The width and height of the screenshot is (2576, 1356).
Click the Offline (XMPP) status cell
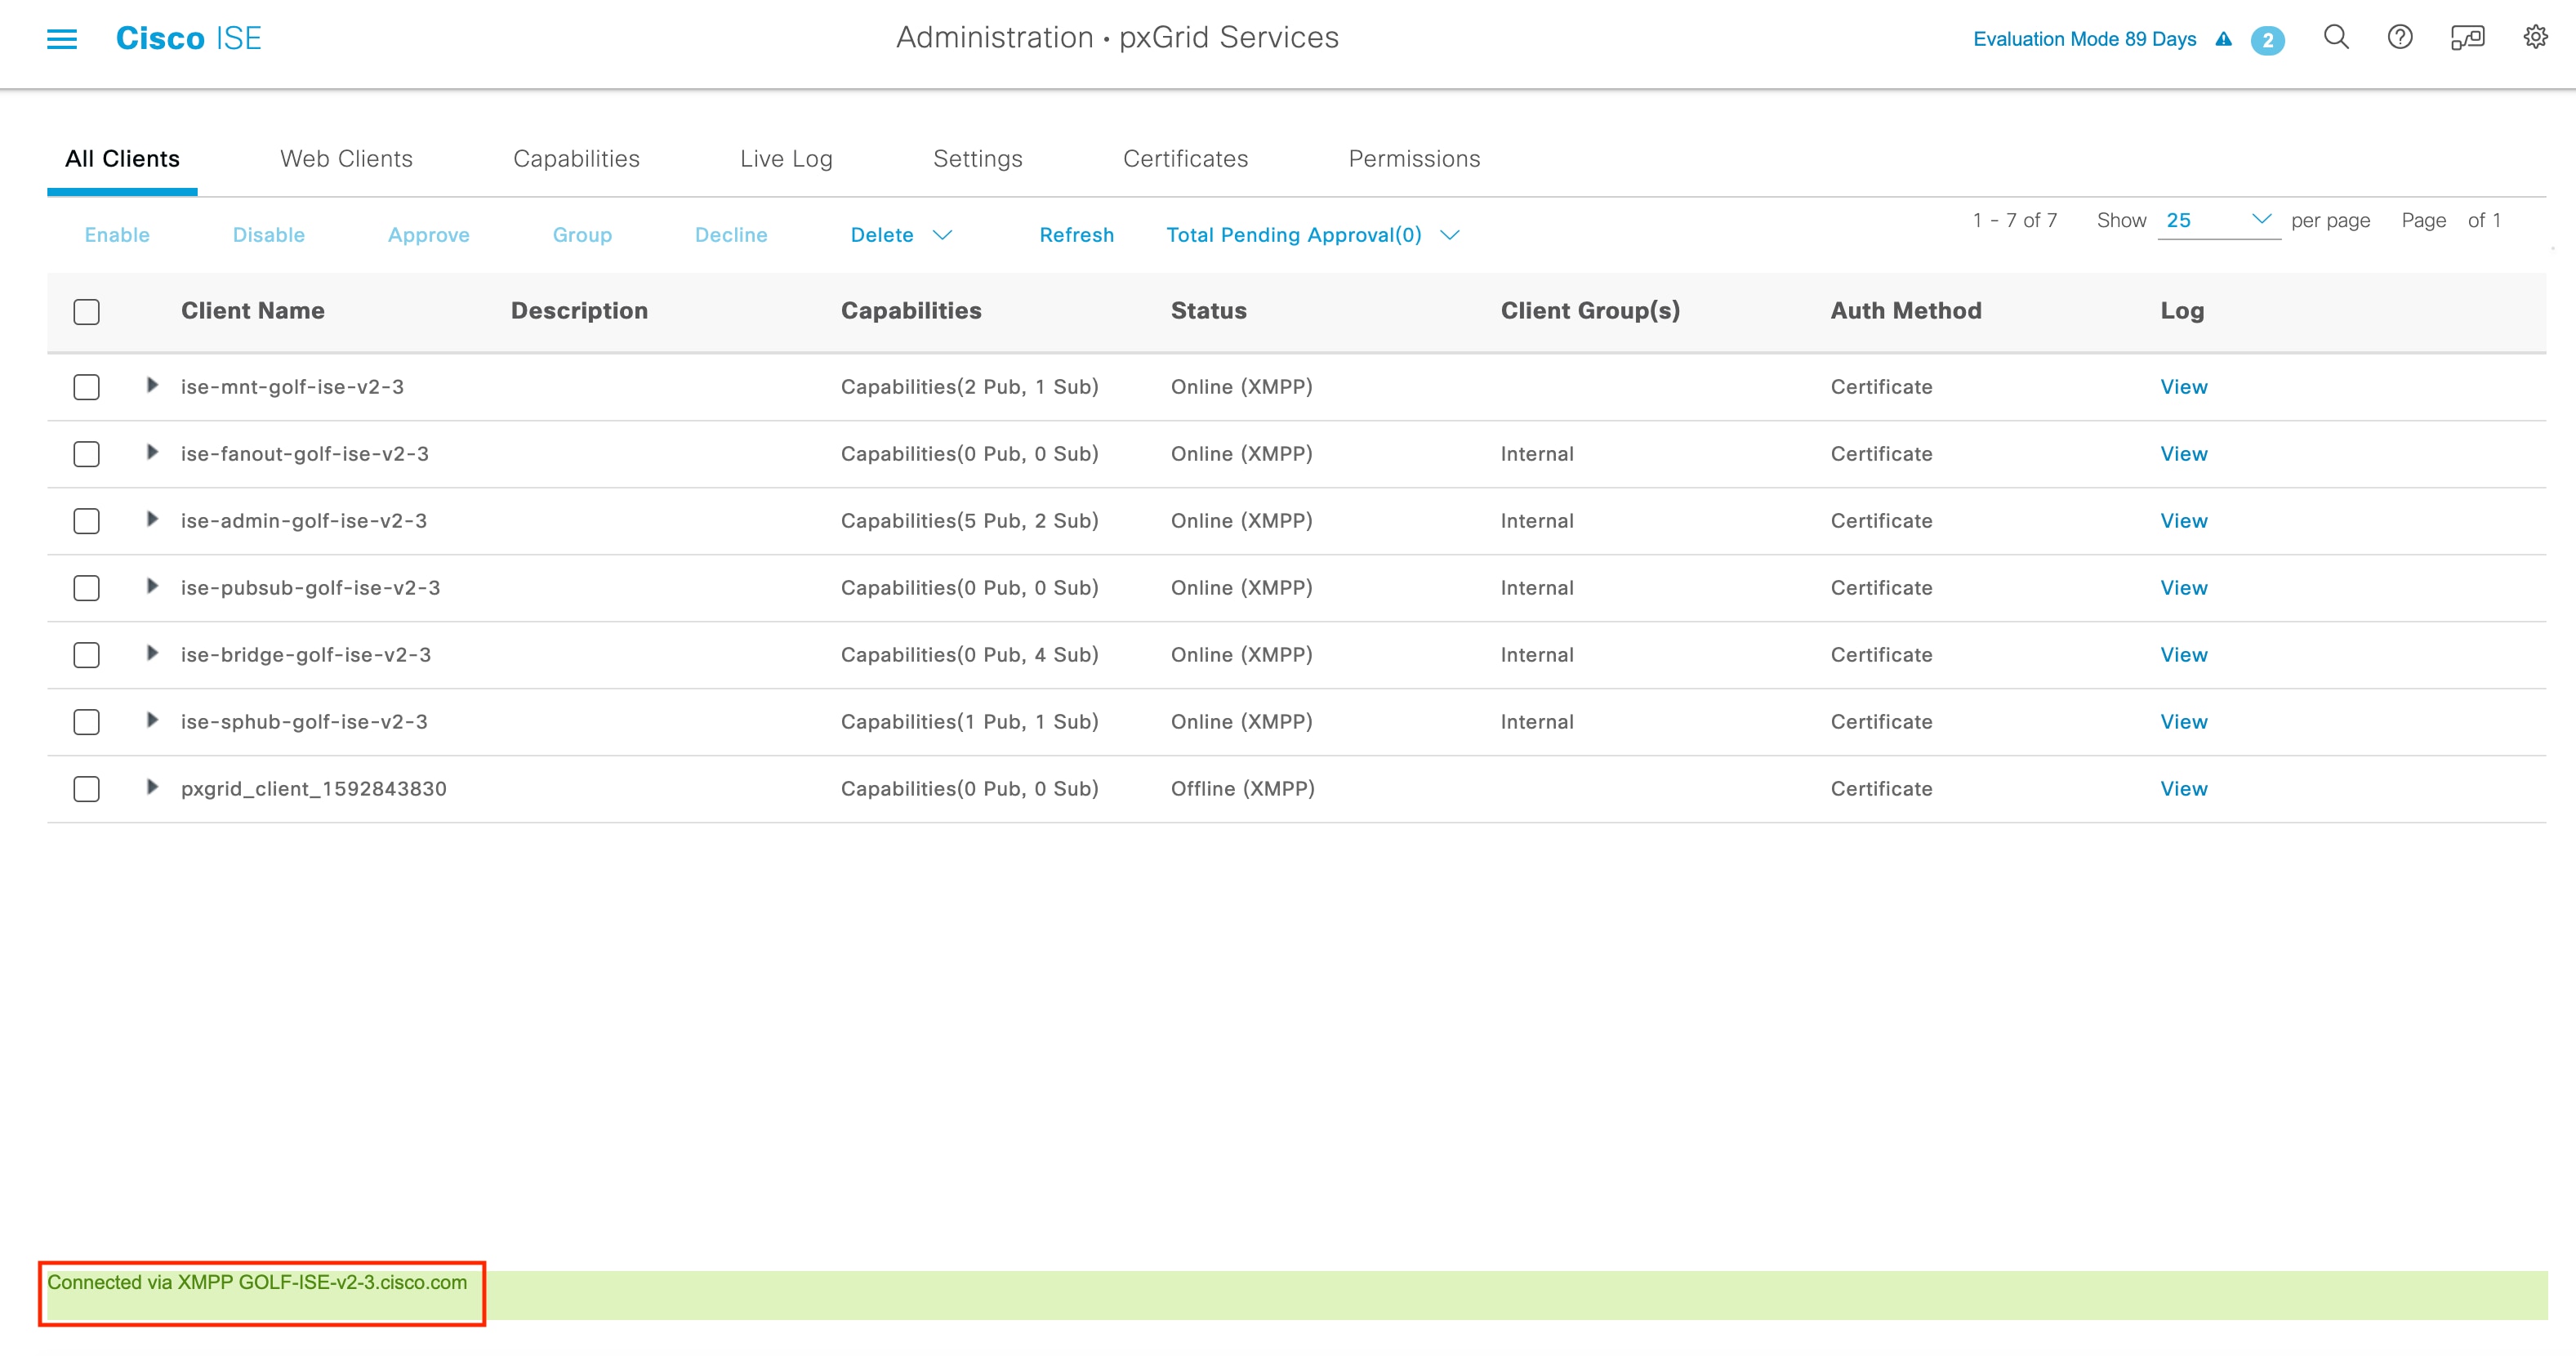click(x=1242, y=789)
